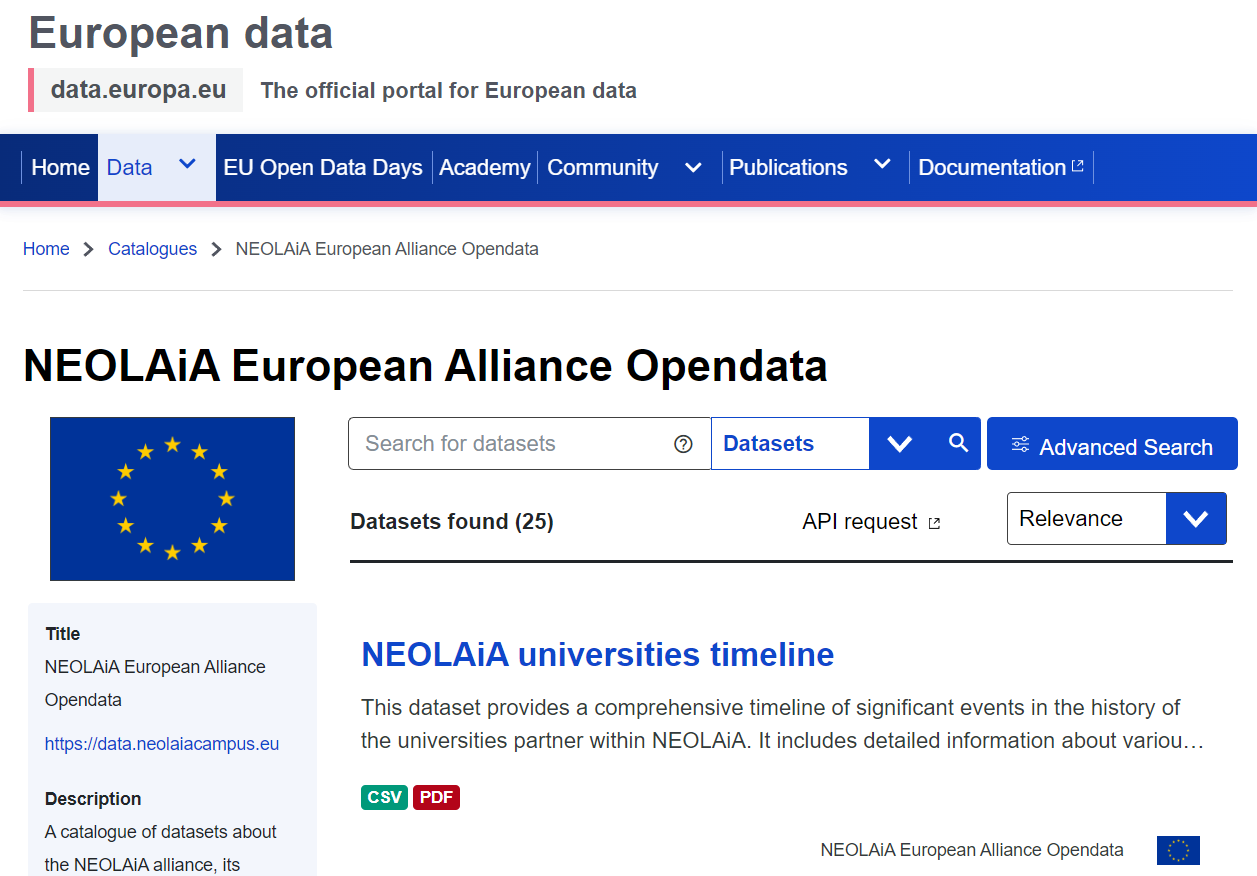This screenshot has height=876, width=1257.
Task: Click the PDF format badge
Action: point(436,797)
